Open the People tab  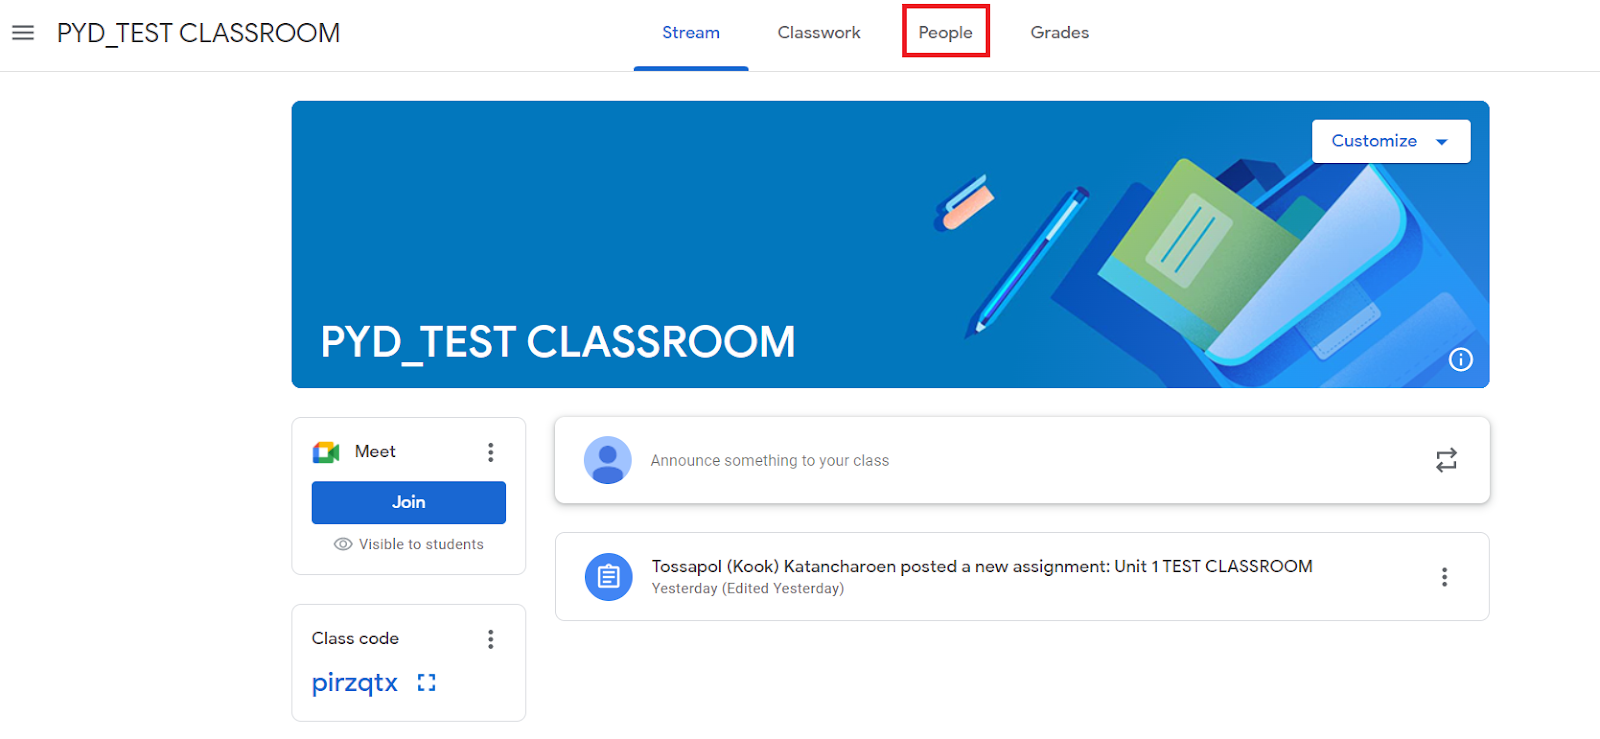point(946,33)
